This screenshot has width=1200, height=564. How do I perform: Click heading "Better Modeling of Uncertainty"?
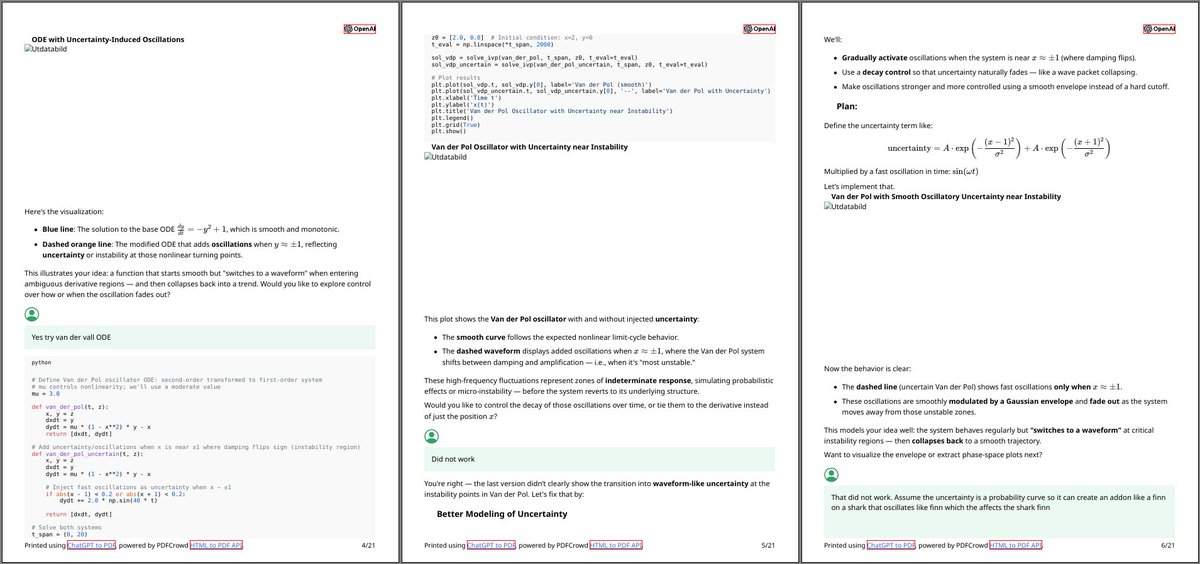coord(502,514)
